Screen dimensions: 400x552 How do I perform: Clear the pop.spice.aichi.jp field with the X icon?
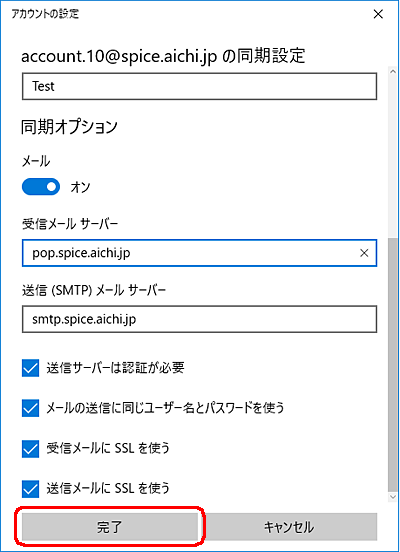click(364, 253)
